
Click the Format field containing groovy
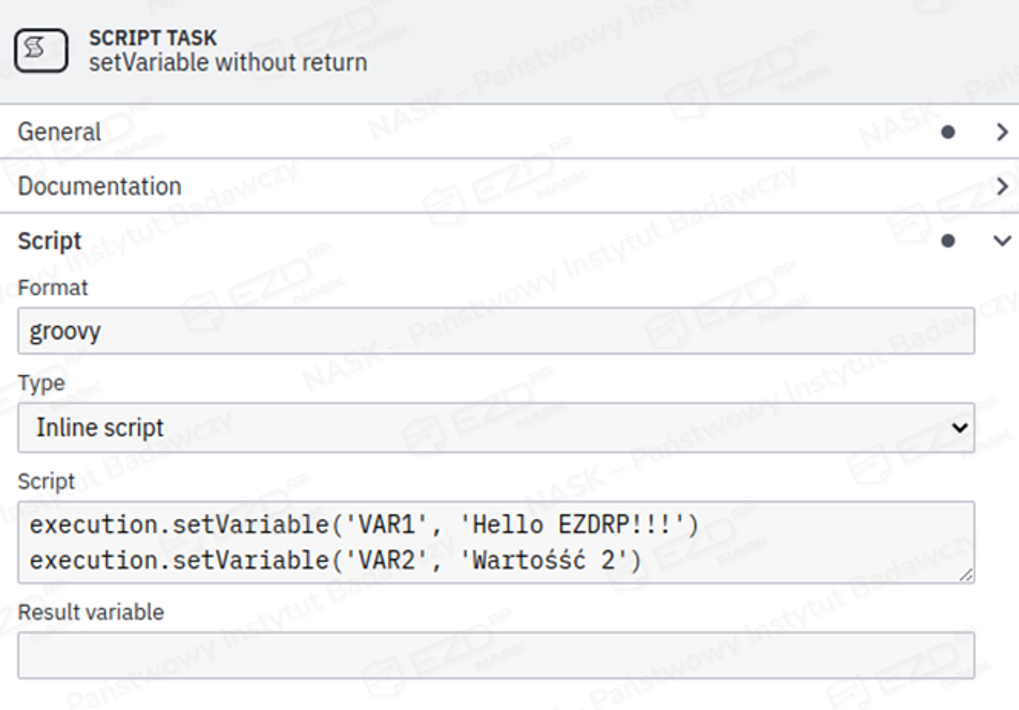point(495,331)
